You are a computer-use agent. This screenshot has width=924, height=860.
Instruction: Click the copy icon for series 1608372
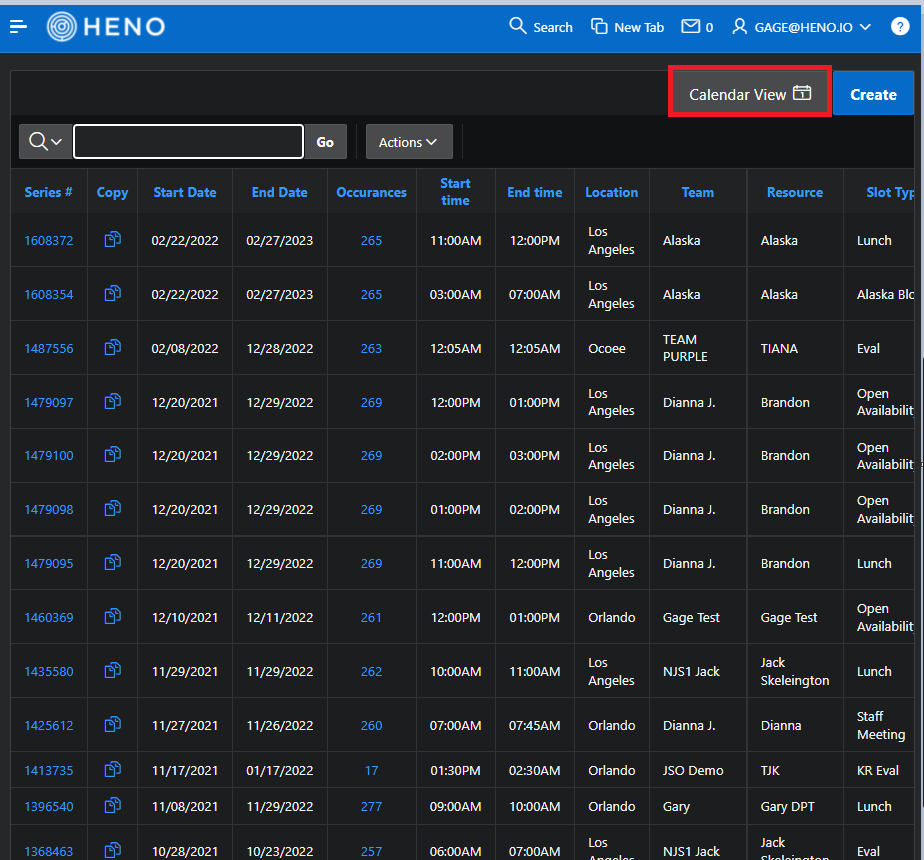[112, 240]
